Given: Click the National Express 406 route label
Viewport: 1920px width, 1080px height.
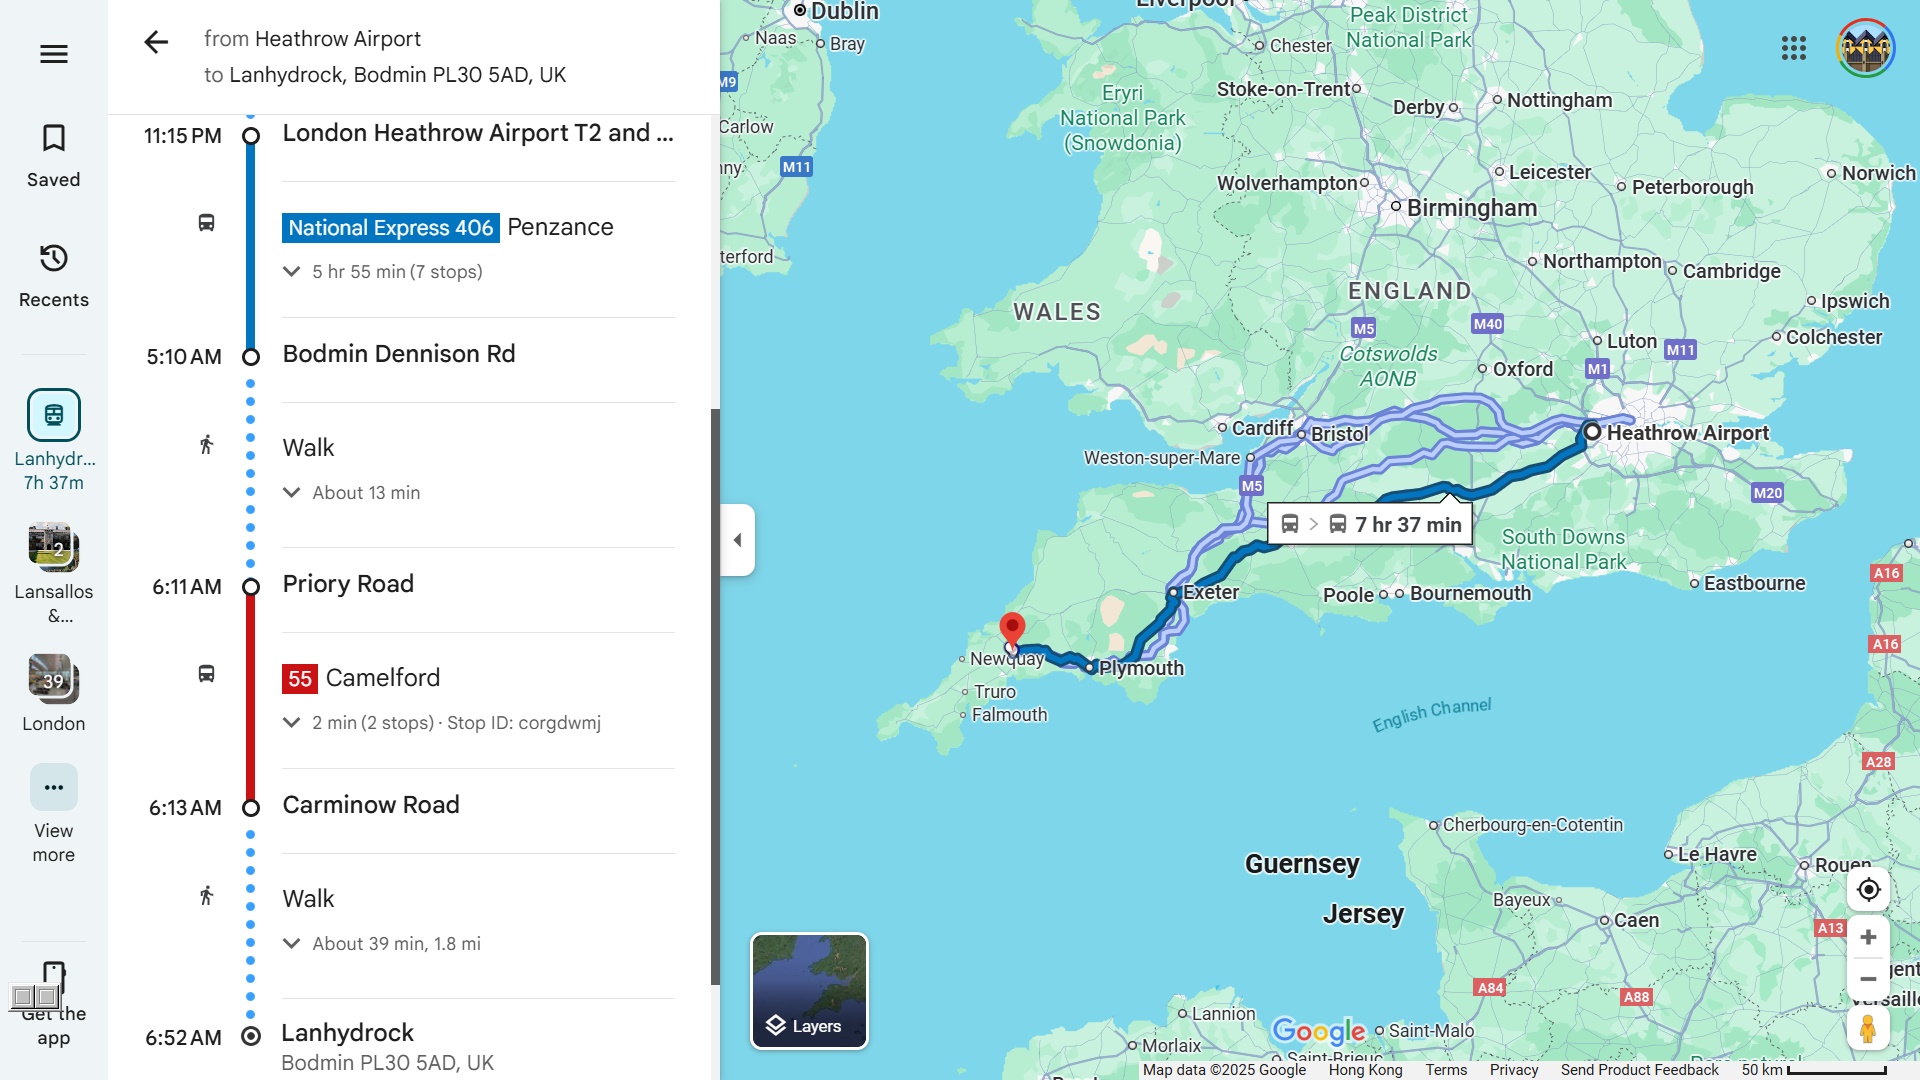Looking at the screenshot, I should pyautogui.click(x=390, y=228).
